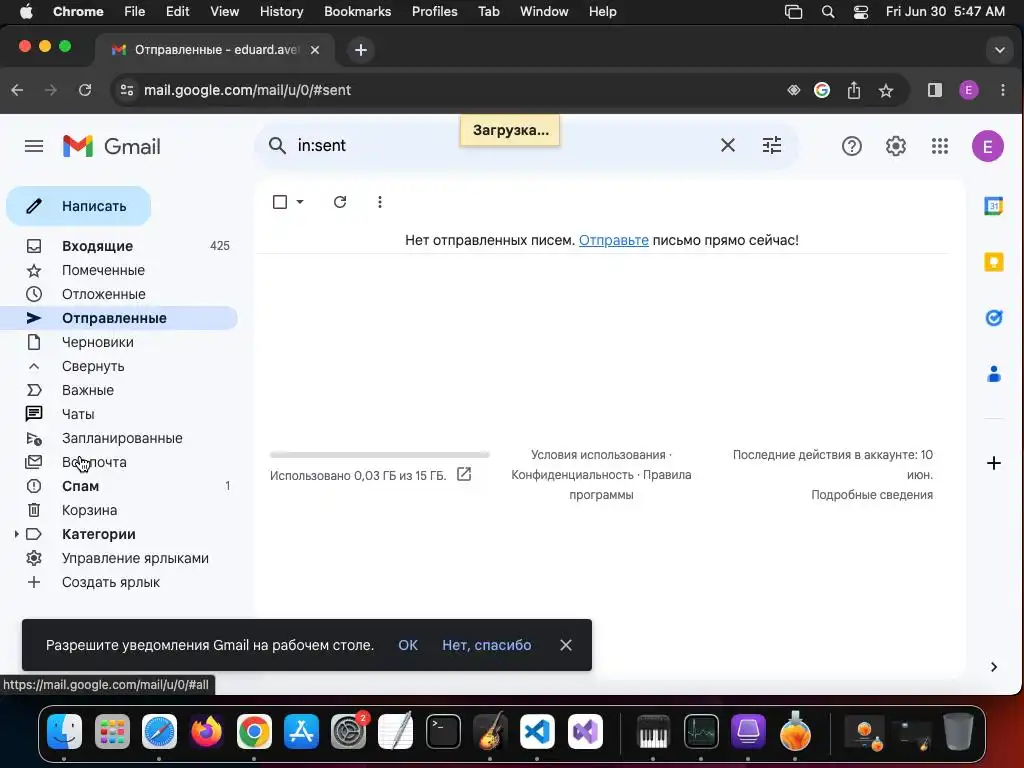
Task: Open Google Tasks side panel
Action: [993, 318]
